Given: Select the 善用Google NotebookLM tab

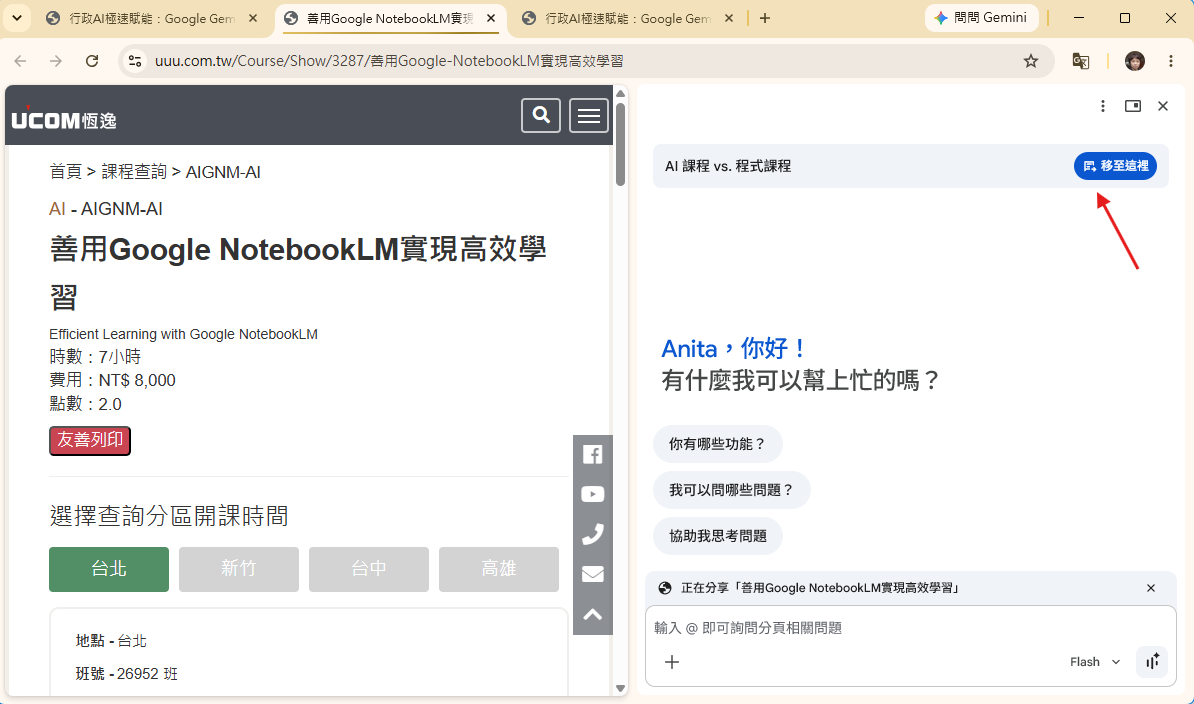Looking at the screenshot, I should [x=388, y=18].
